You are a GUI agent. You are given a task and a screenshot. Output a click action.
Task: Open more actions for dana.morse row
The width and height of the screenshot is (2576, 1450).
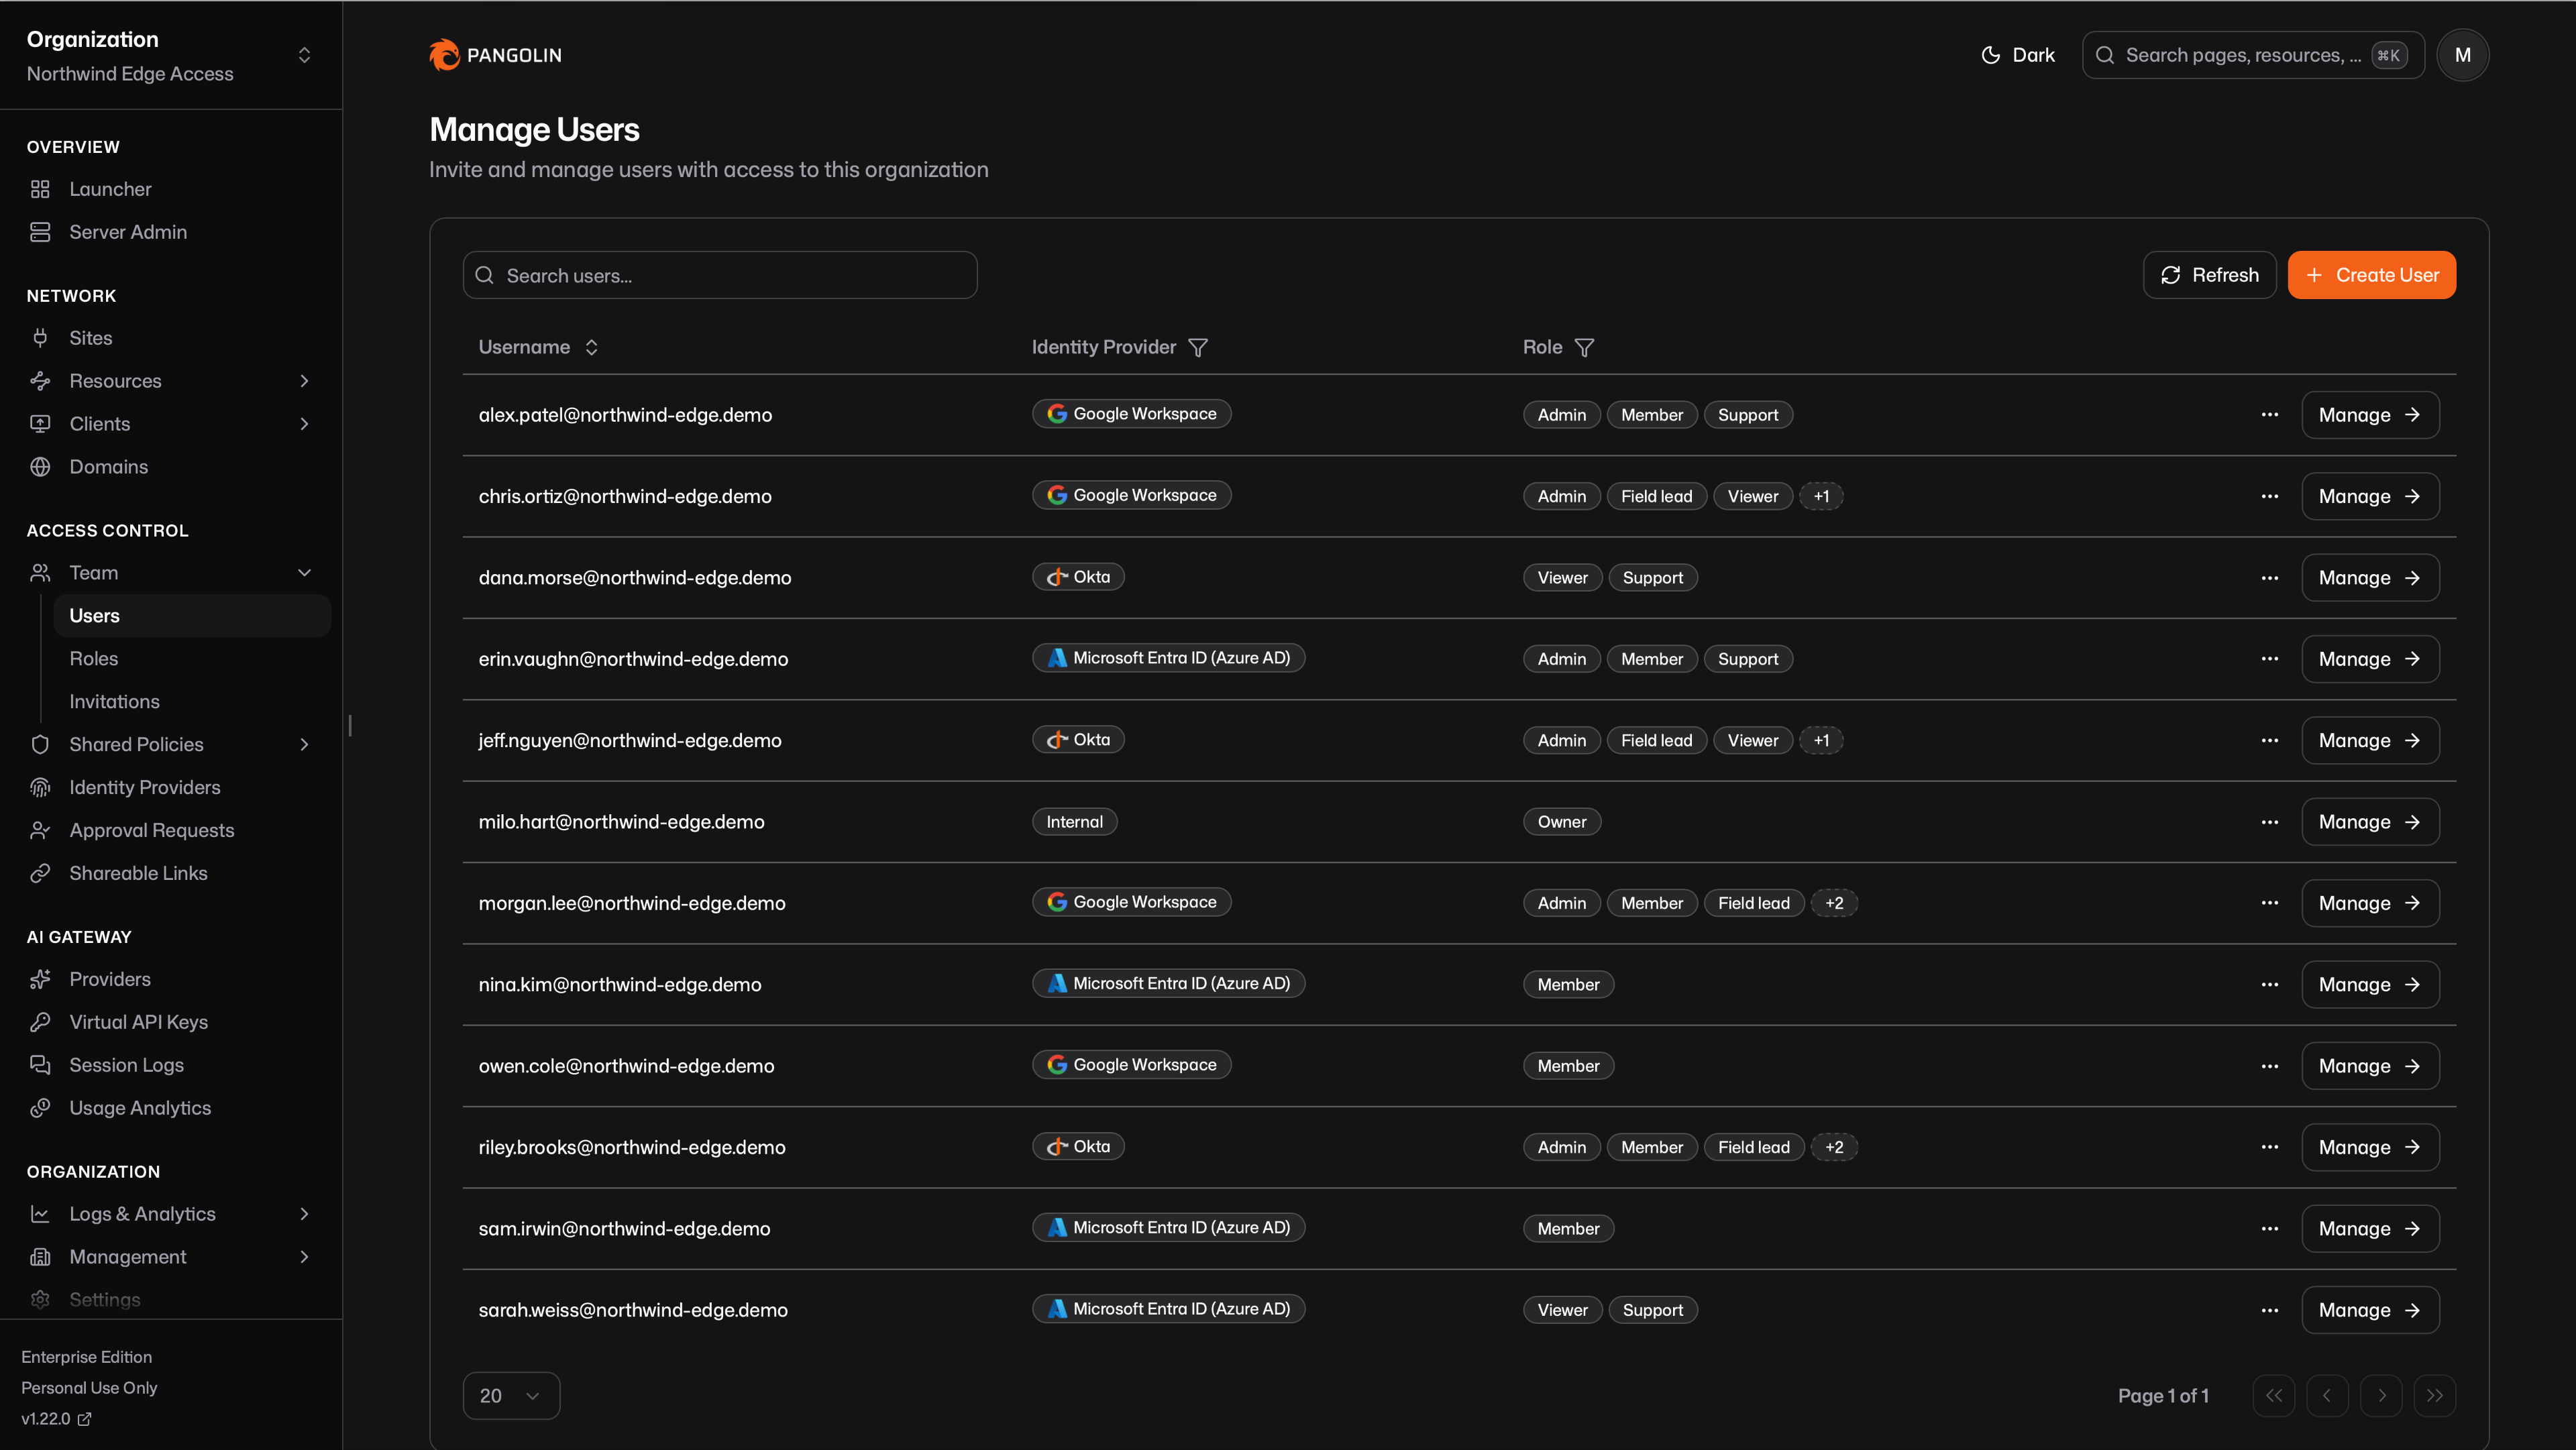2270,578
